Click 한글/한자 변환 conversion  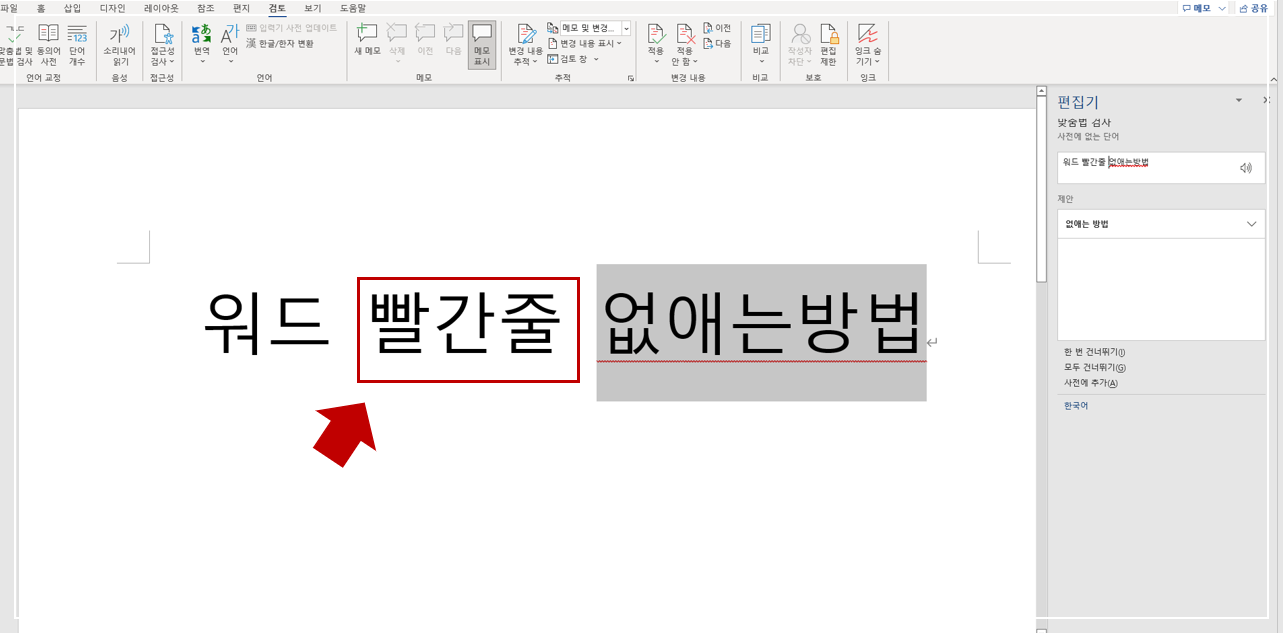(280, 43)
